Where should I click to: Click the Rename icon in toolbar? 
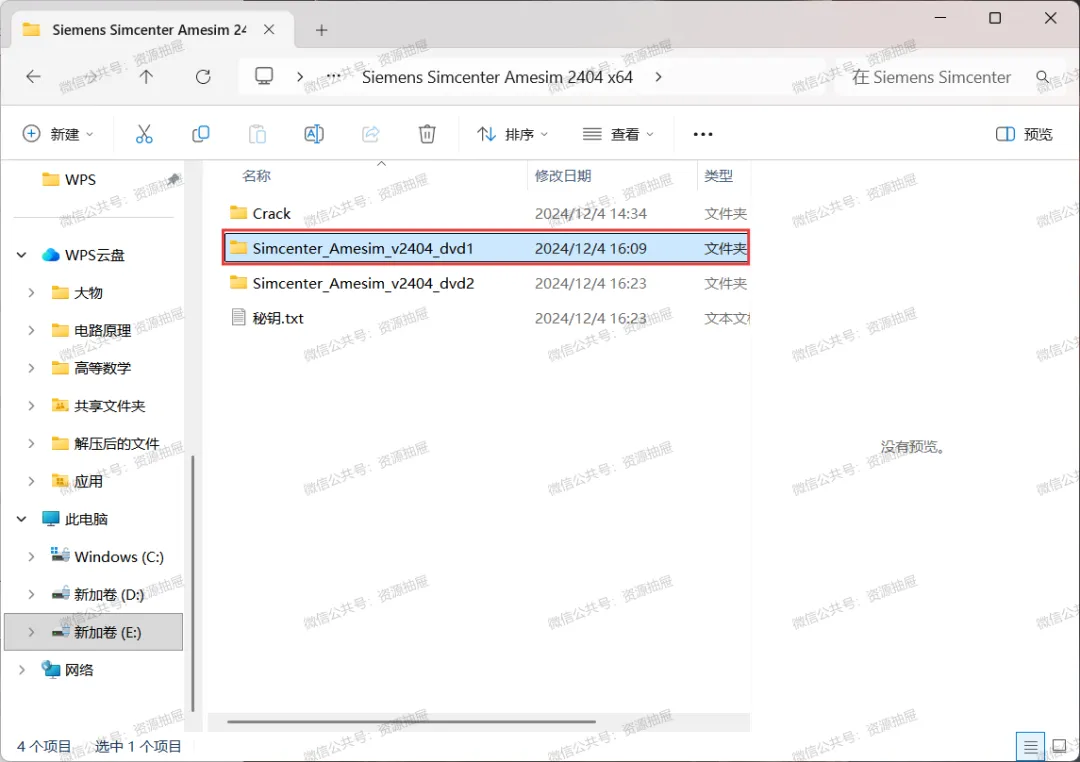click(x=314, y=134)
